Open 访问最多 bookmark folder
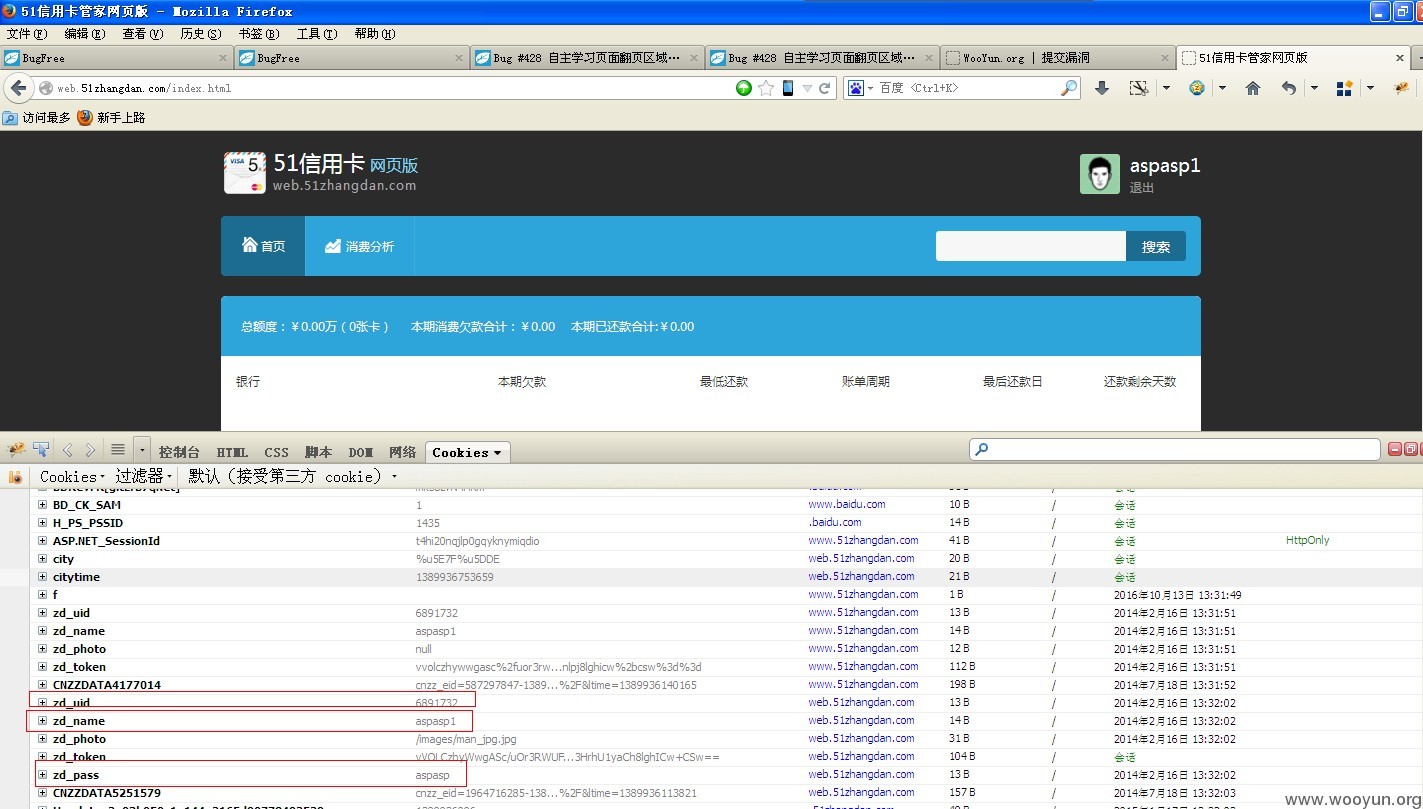 (37, 117)
